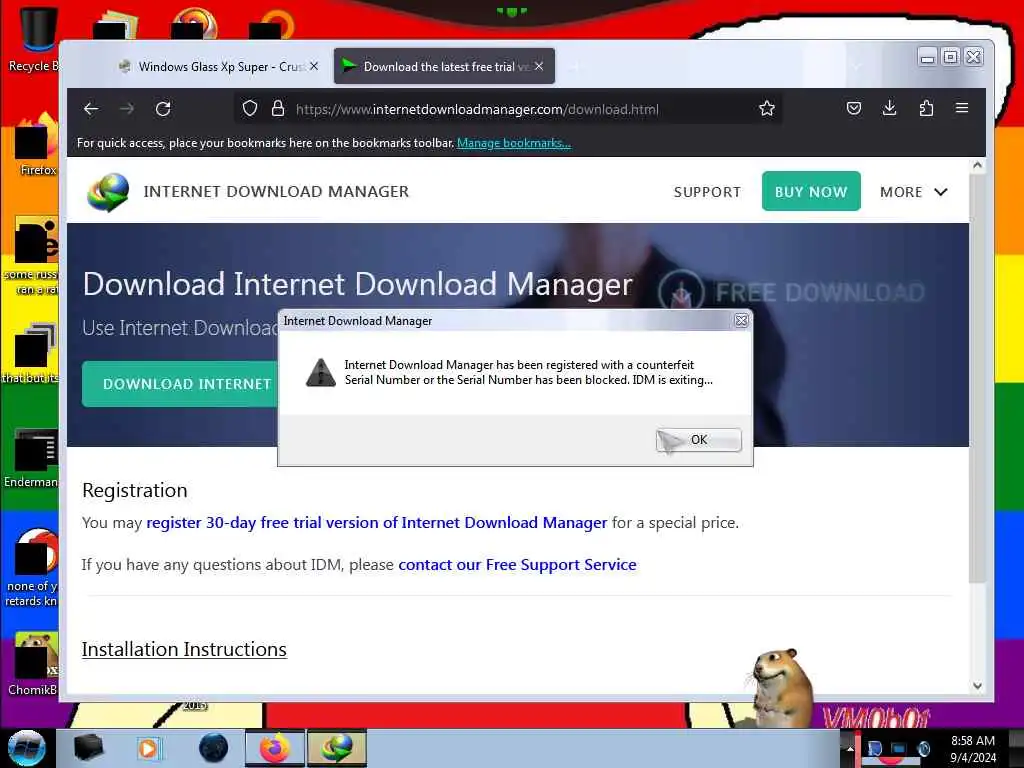Select the Enderman desktop icon
The width and height of the screenshot is (1024, 768).
pyautogui.click(x=33, y=458)
